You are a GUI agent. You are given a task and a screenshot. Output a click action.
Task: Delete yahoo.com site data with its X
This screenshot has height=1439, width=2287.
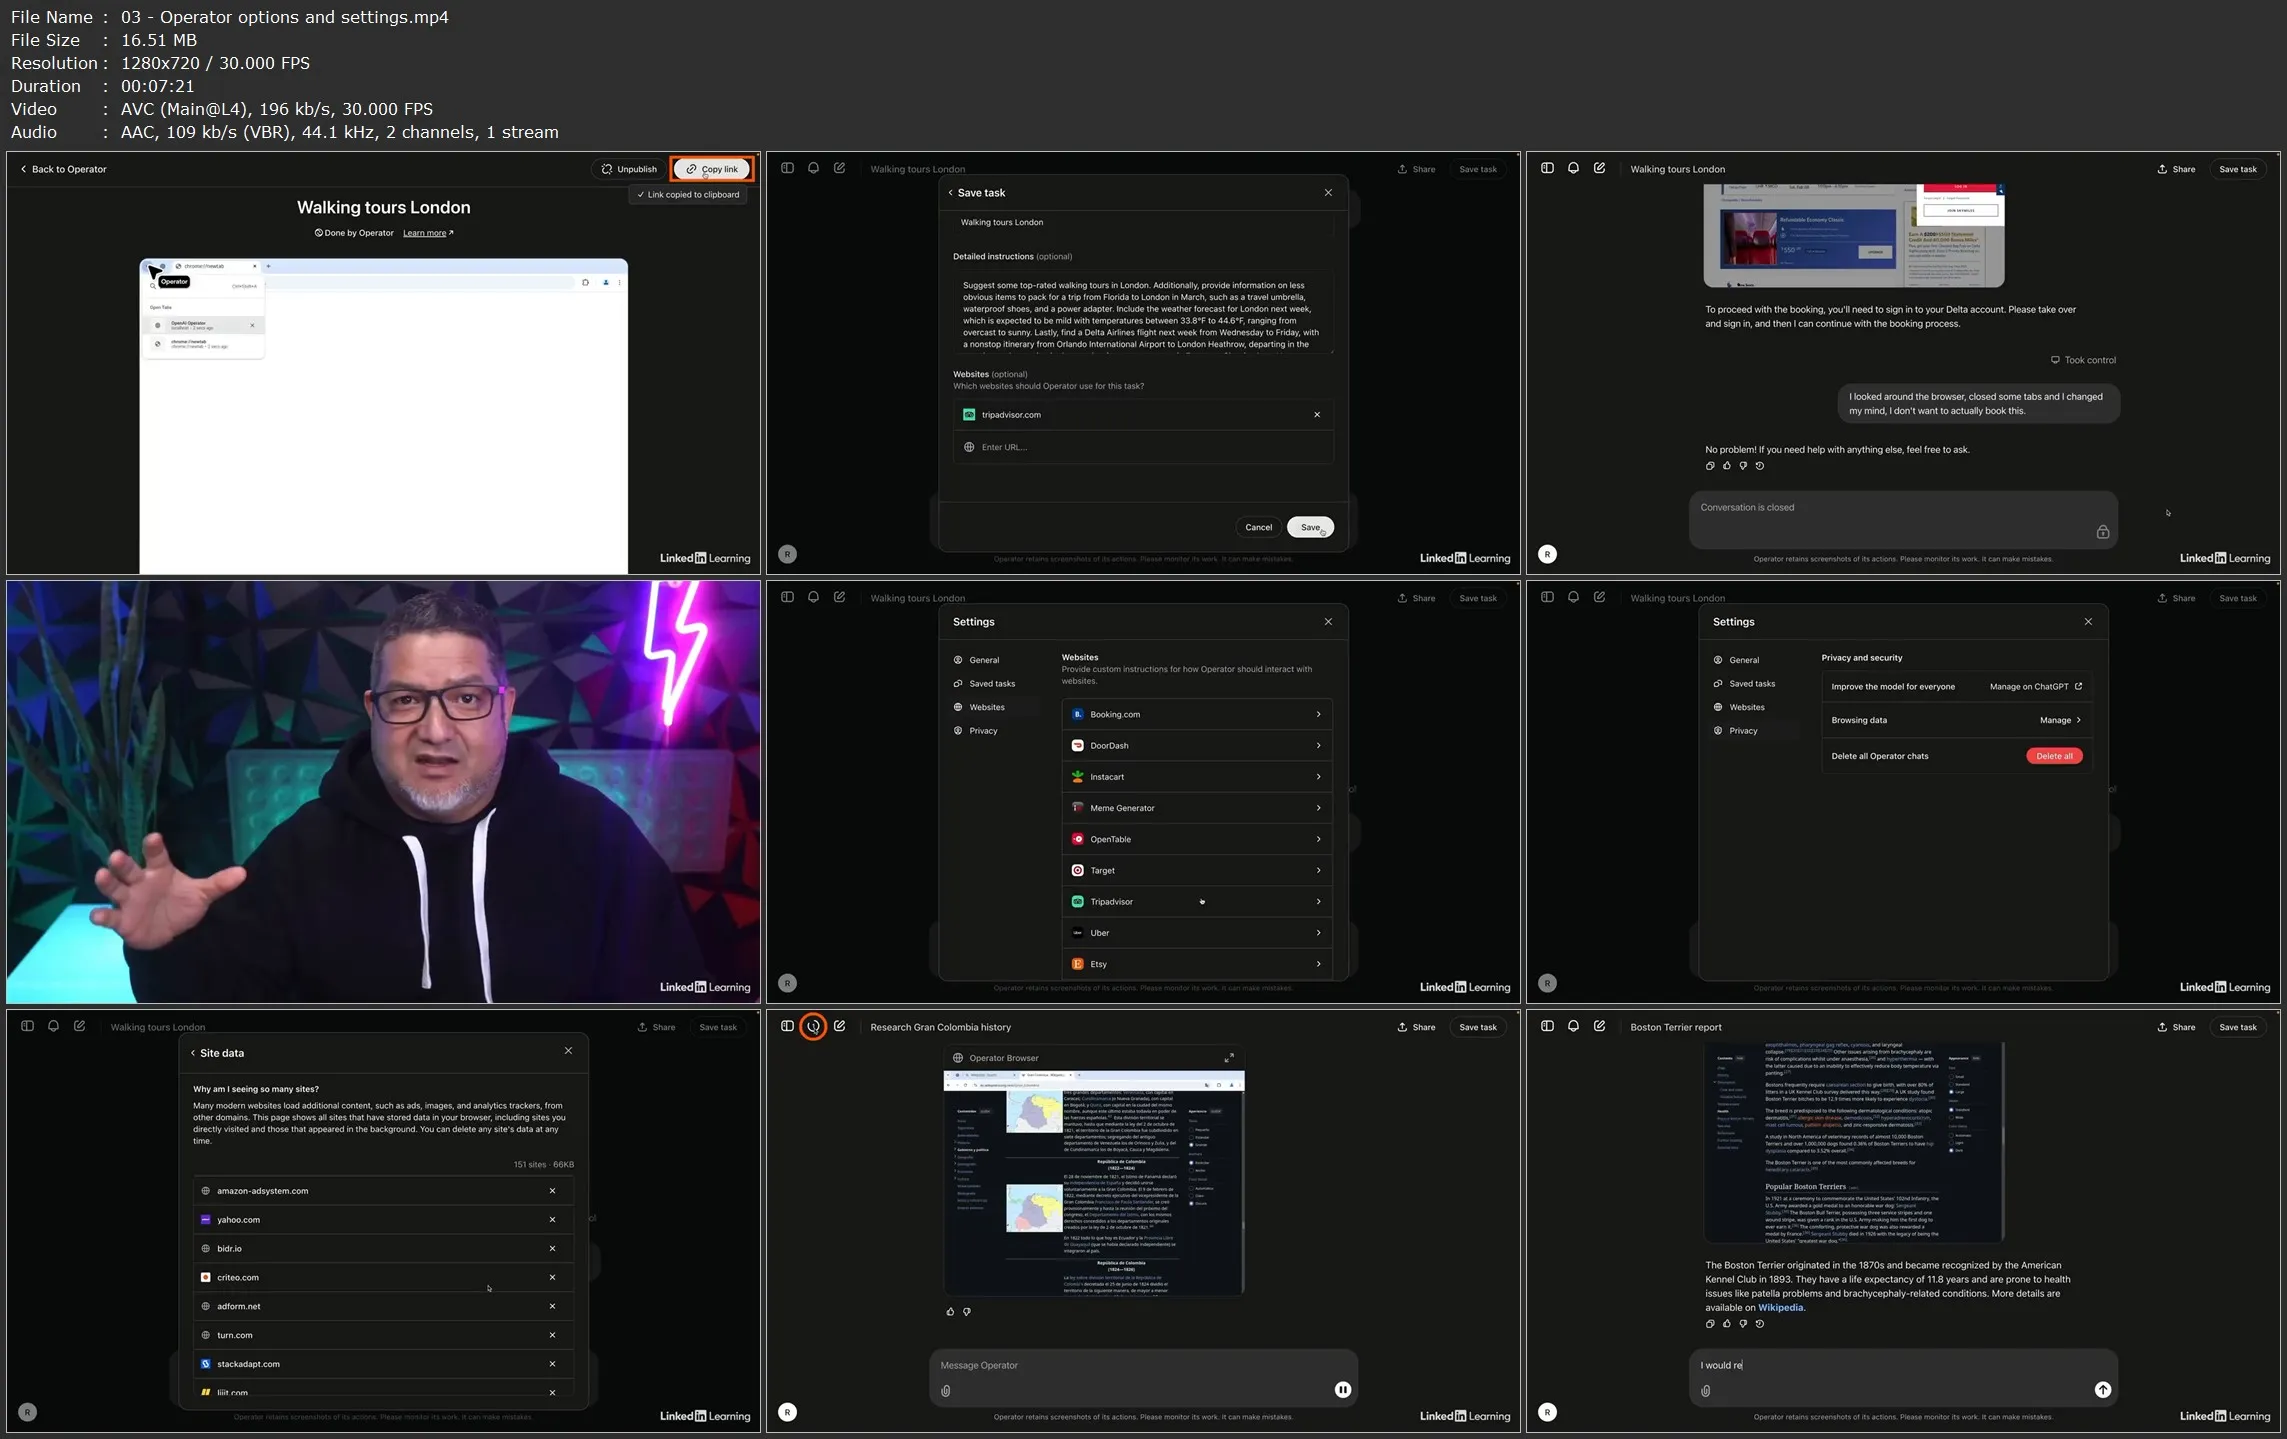click(552, 1220)
